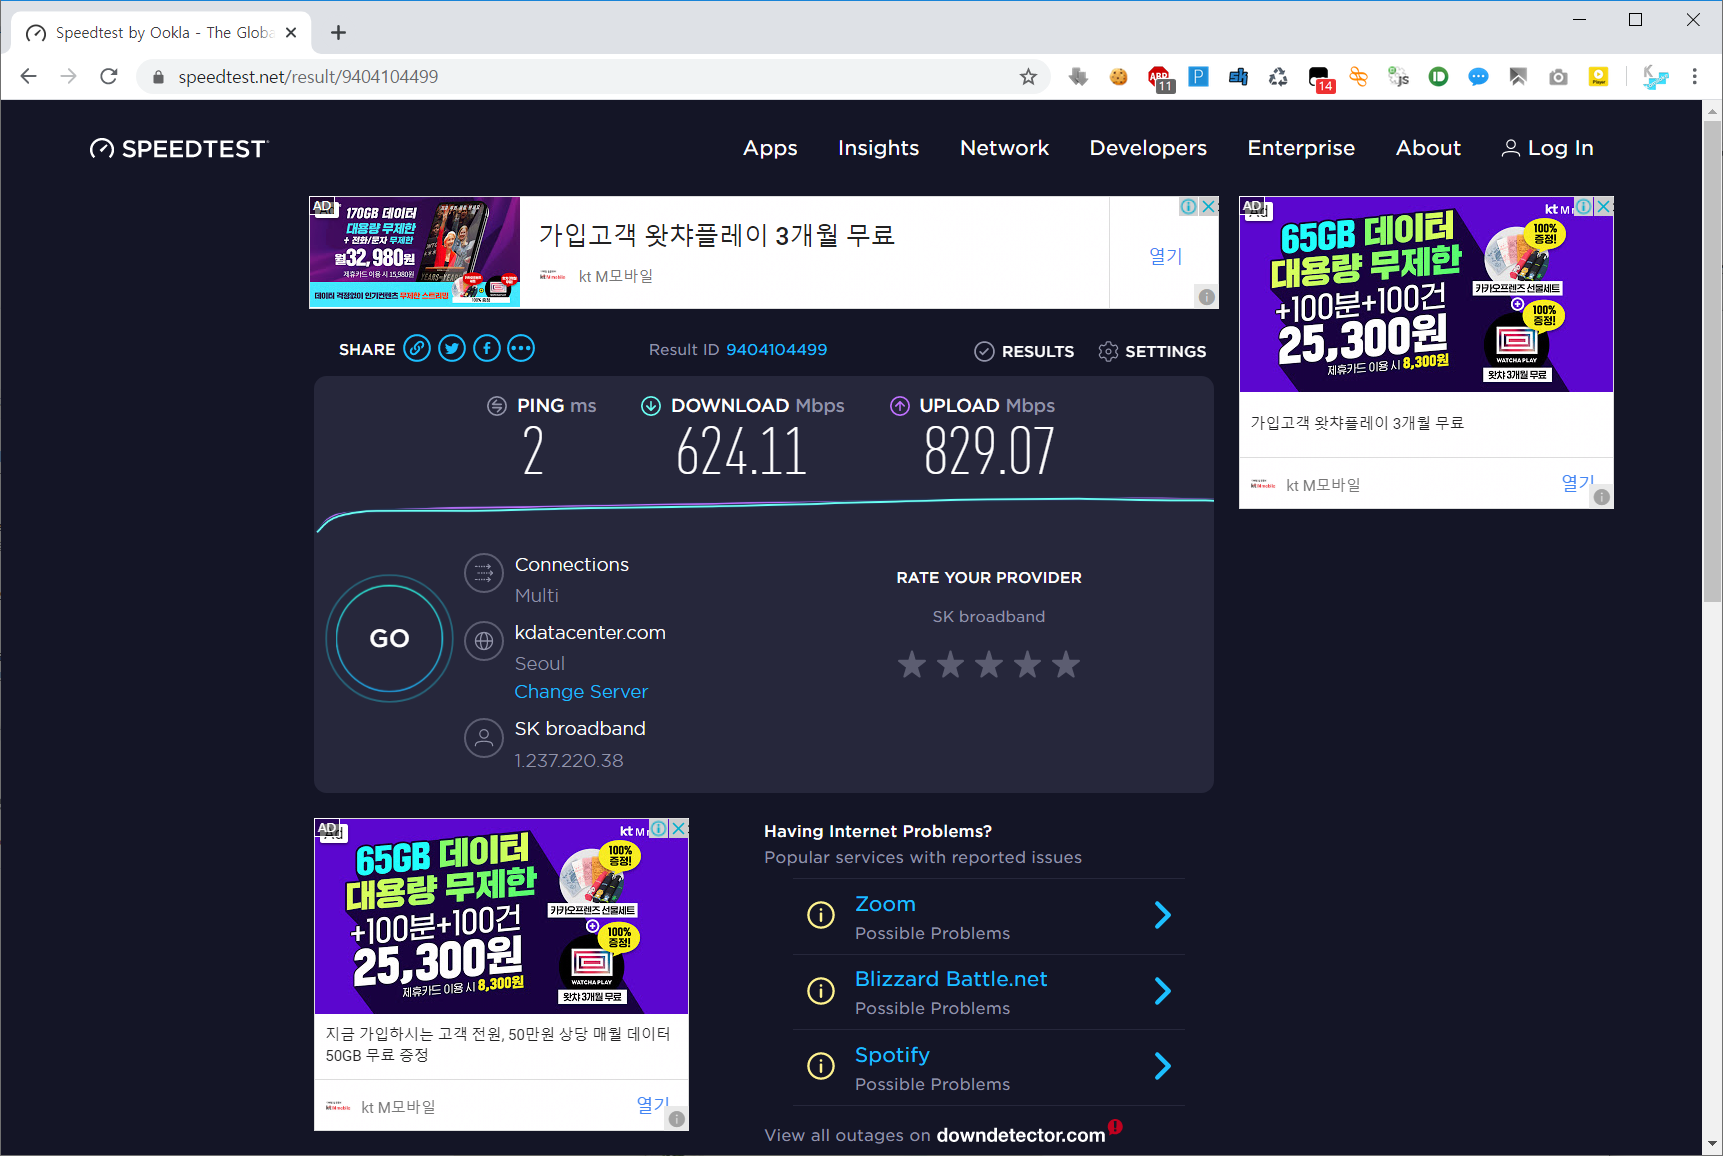Rate provider three stars
The image size is (1723, 1156).
(989, 664)
